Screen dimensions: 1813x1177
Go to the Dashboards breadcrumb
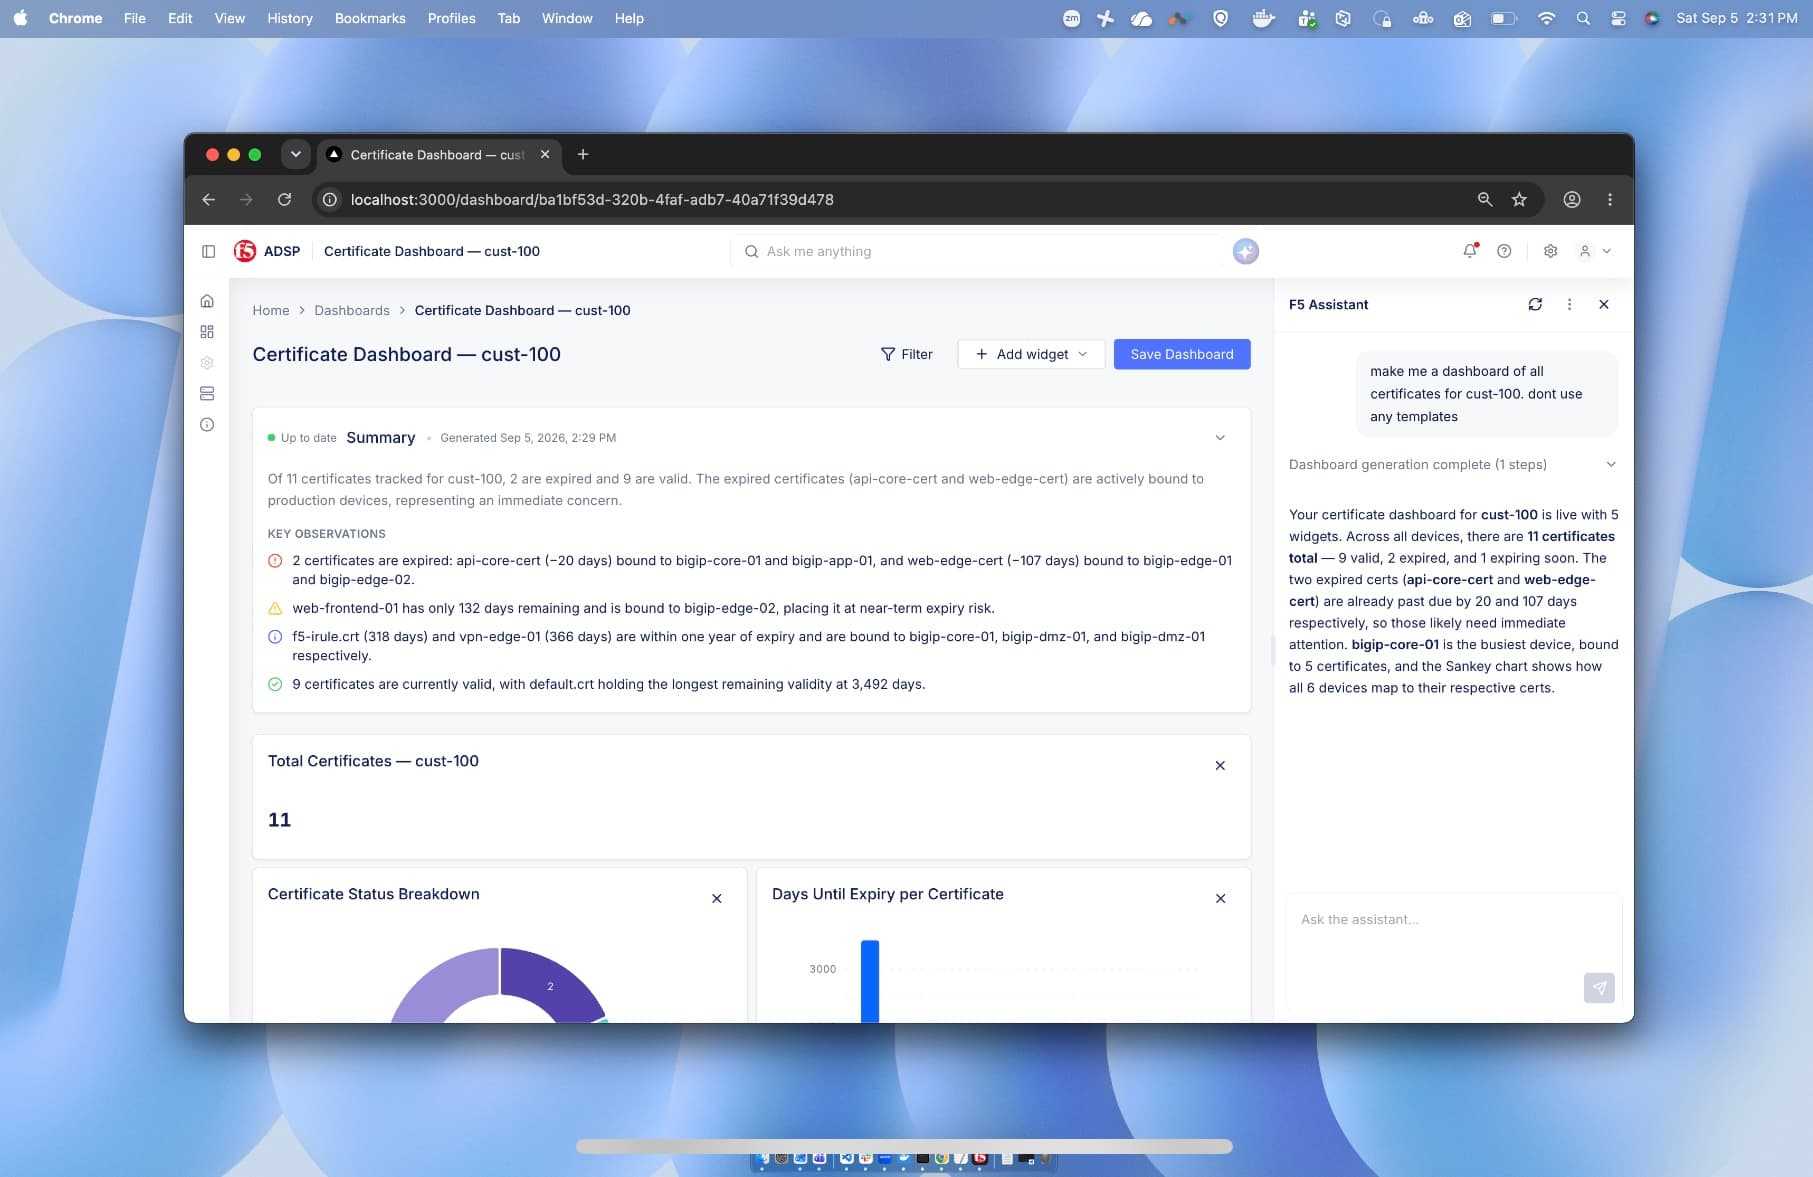pos(352,310)
